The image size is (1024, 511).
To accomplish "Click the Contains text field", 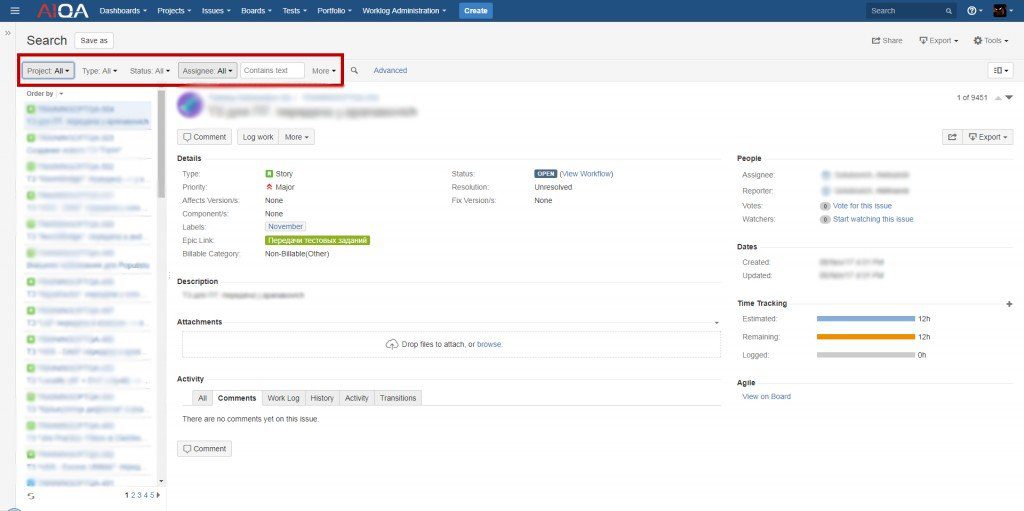I will pyautogui.click(x=272, y=71).
